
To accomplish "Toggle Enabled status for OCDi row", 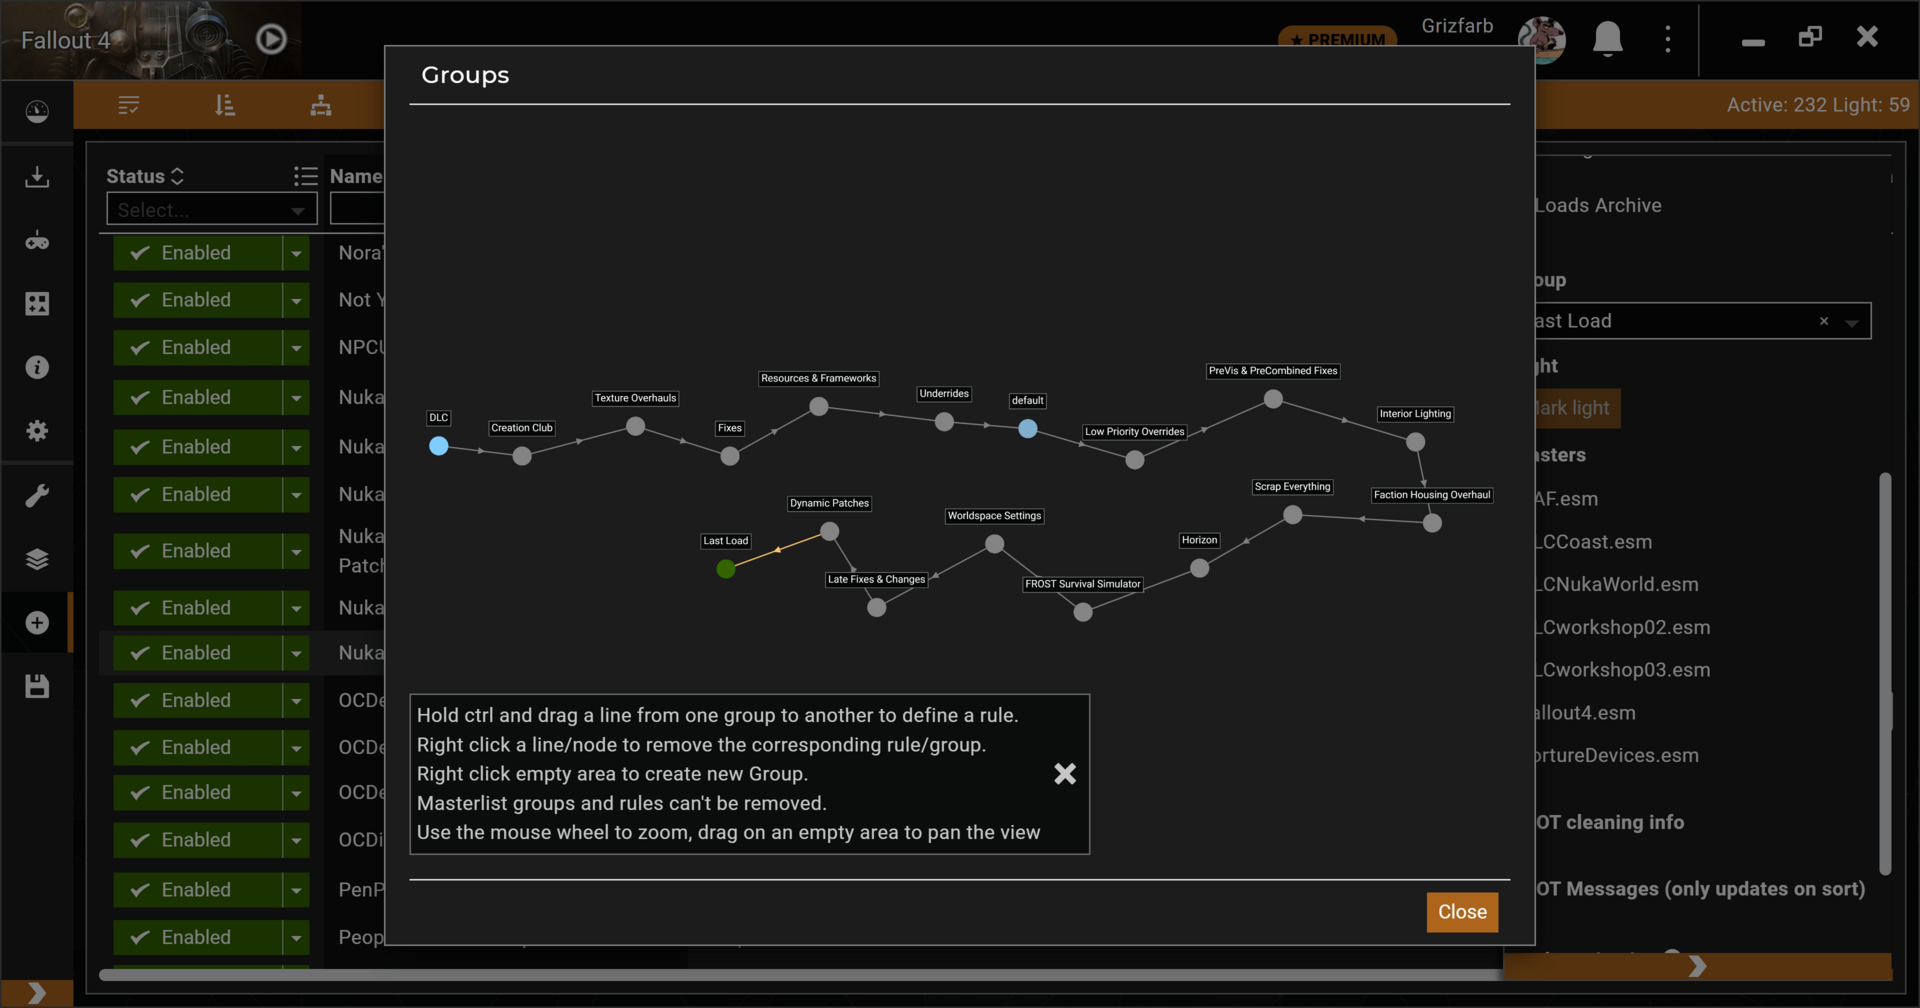I will coord(197,841).
